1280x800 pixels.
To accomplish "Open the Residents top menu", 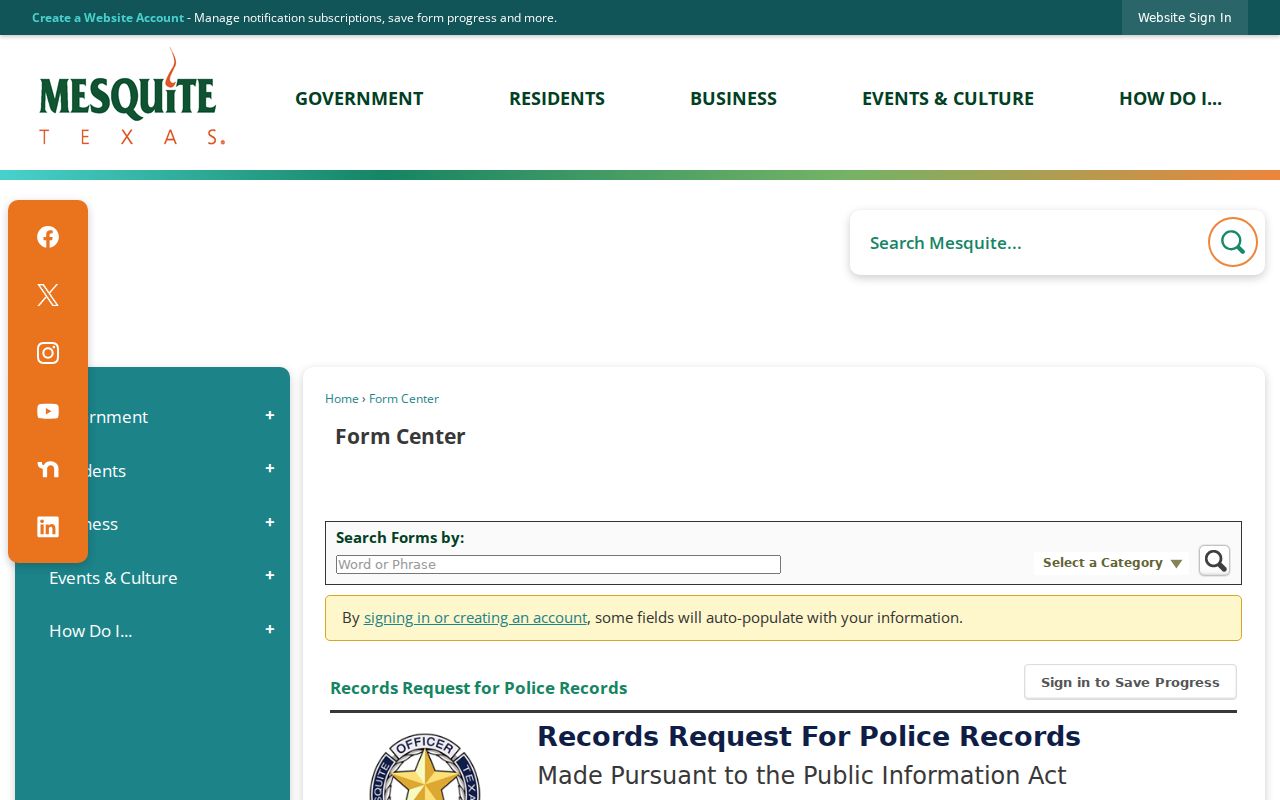I will (x=557, y=98).
